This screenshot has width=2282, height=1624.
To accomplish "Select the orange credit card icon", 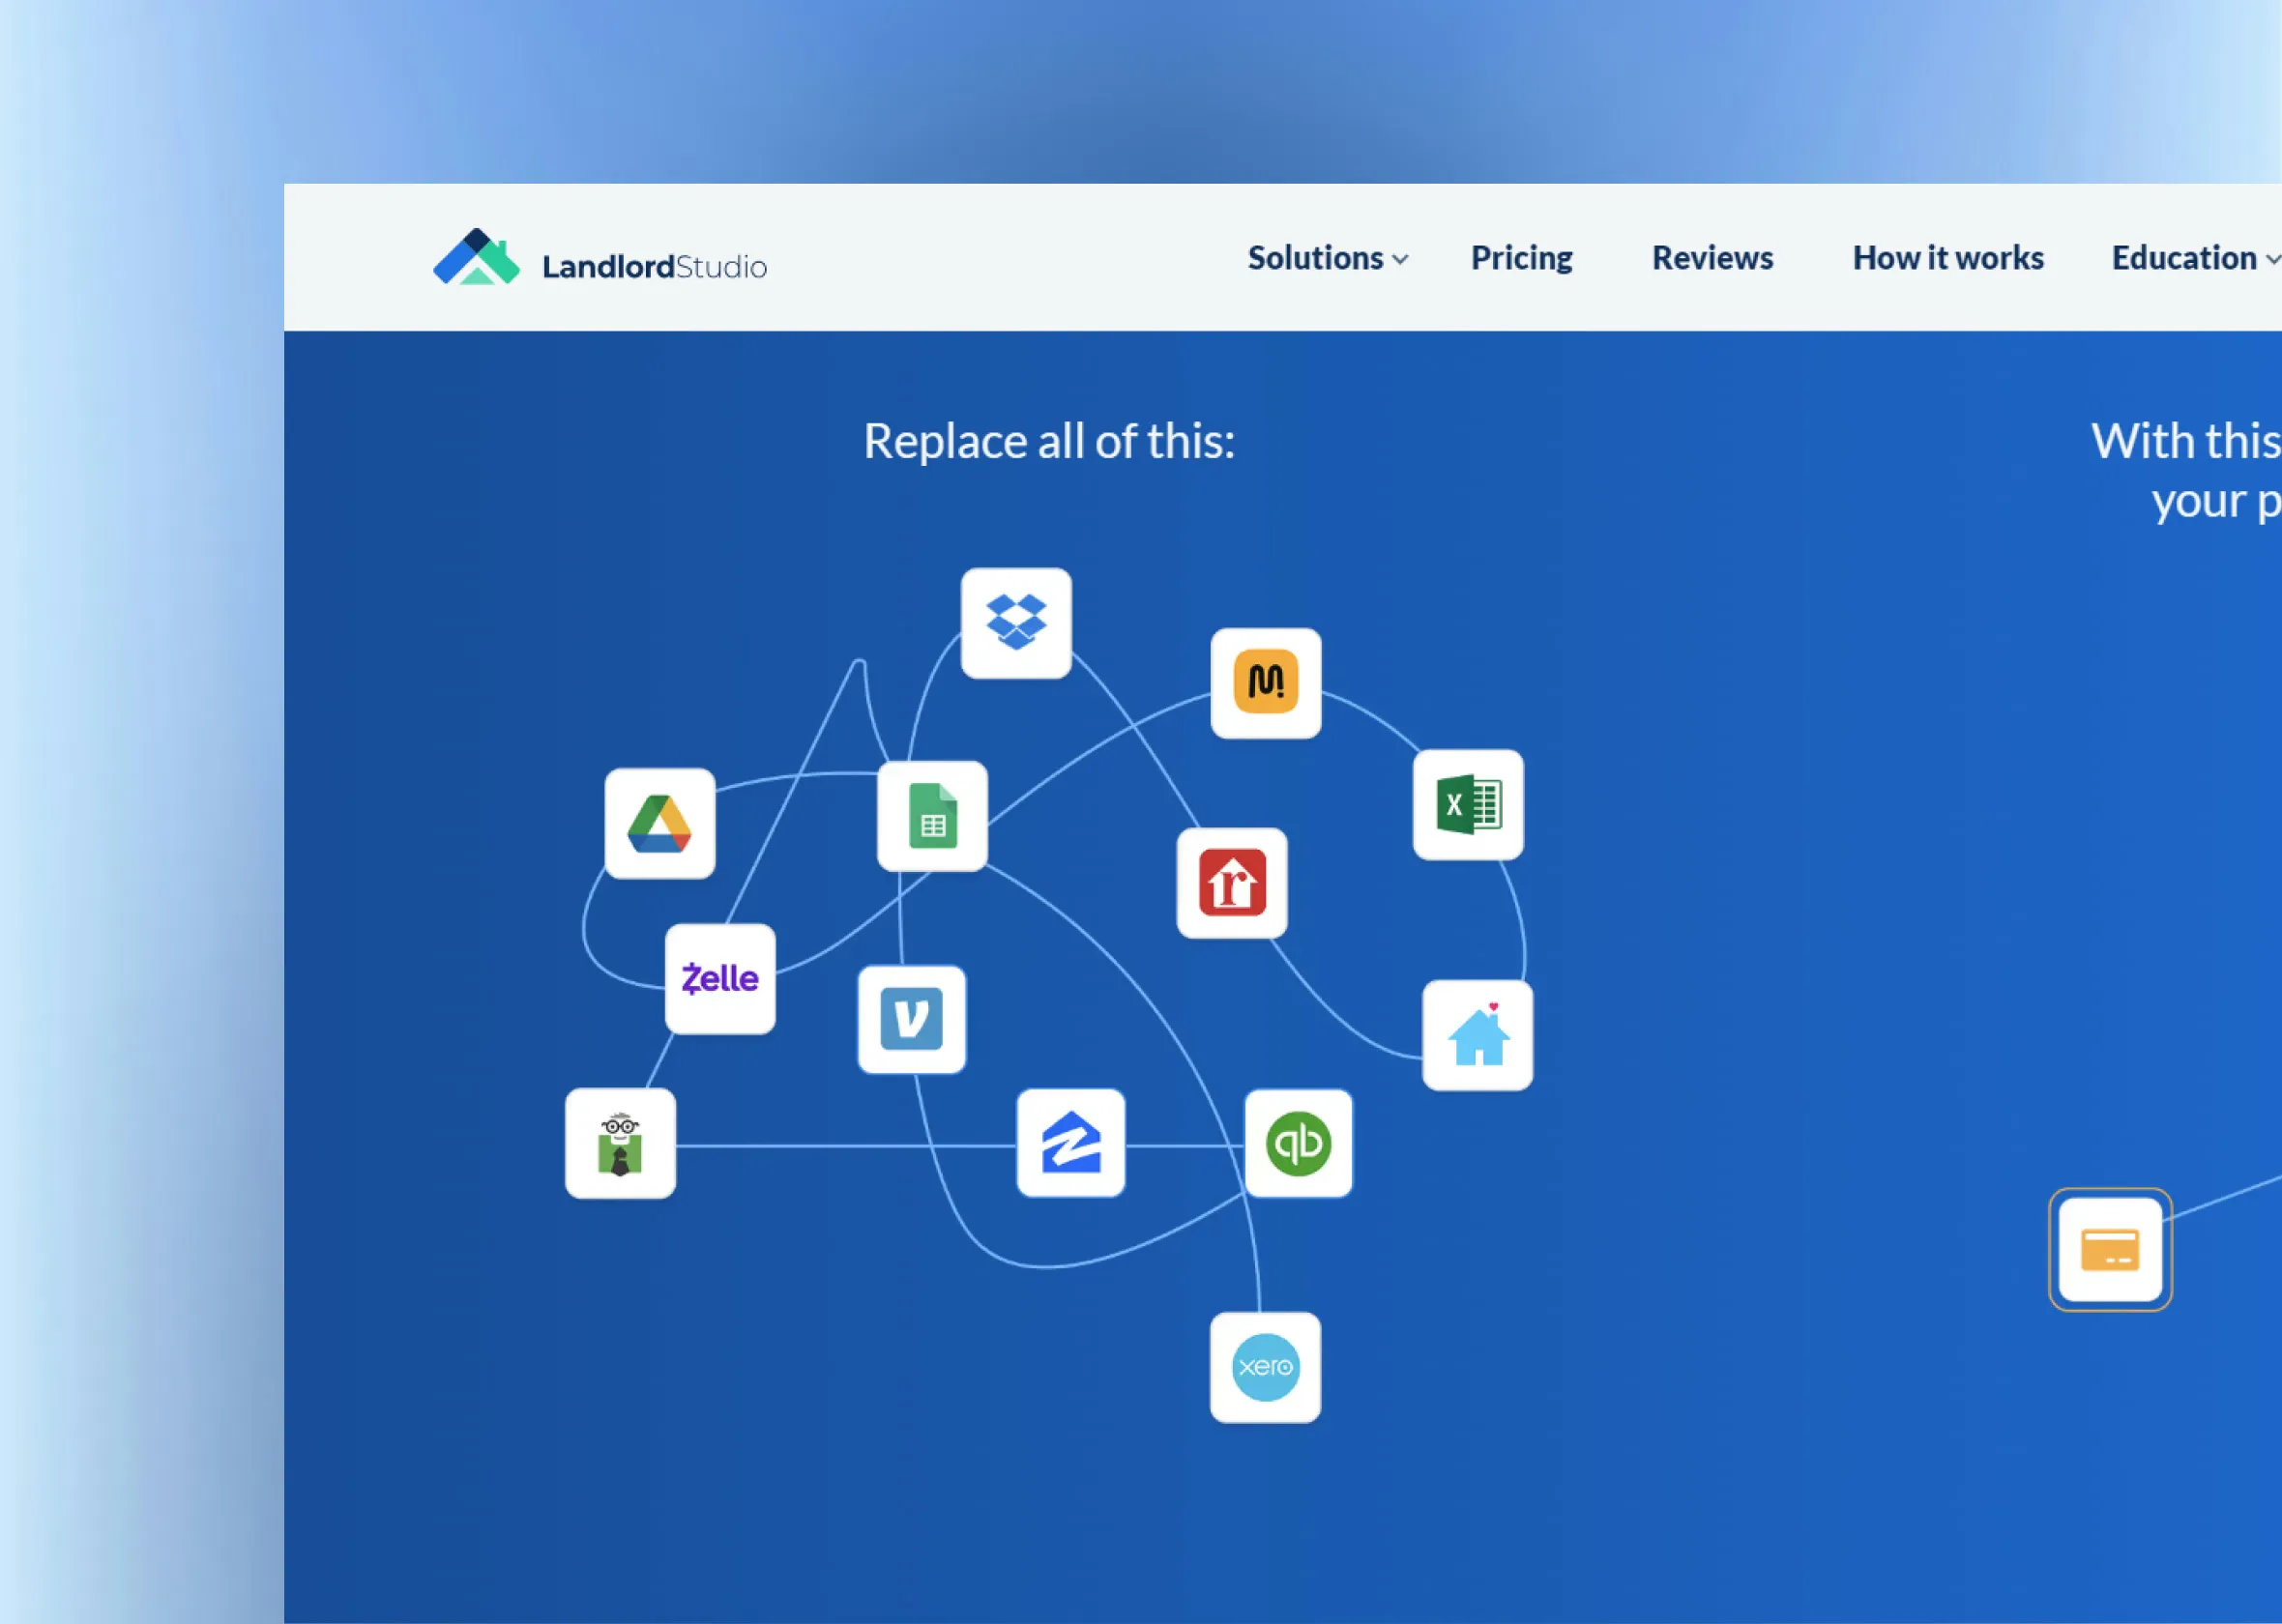I will 2111,1249.
